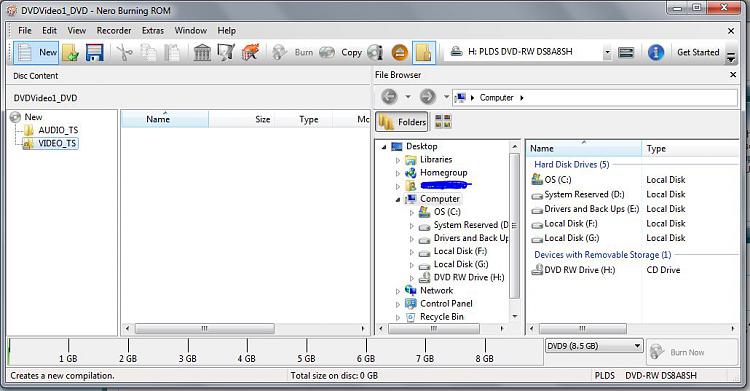Open the DVD9 (8.5 GB) disc size dropdown
The image size is (750, 391).
(594, 346)
